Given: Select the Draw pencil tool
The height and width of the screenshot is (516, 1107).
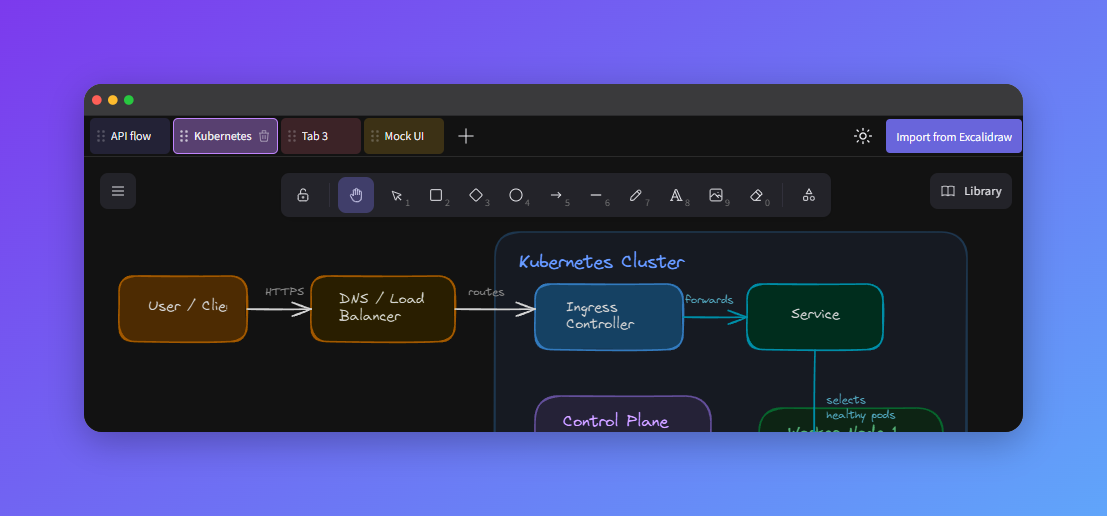Looking at the screenshot, I should pos(636,196).
